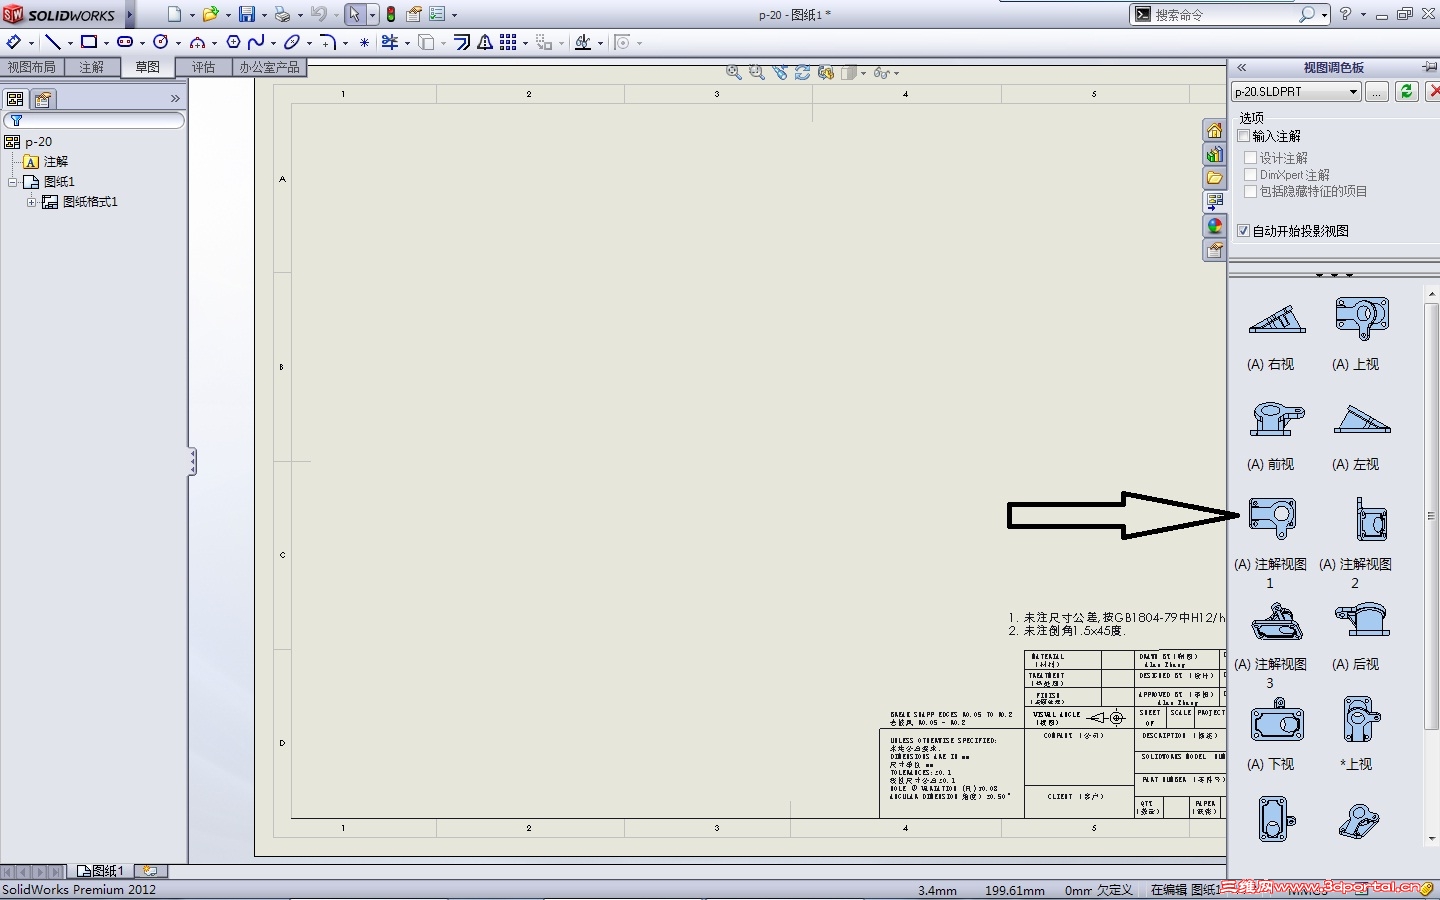Switch to the 注解 tab
This screenshot has height=900, width=1440.
click(92, 67)
